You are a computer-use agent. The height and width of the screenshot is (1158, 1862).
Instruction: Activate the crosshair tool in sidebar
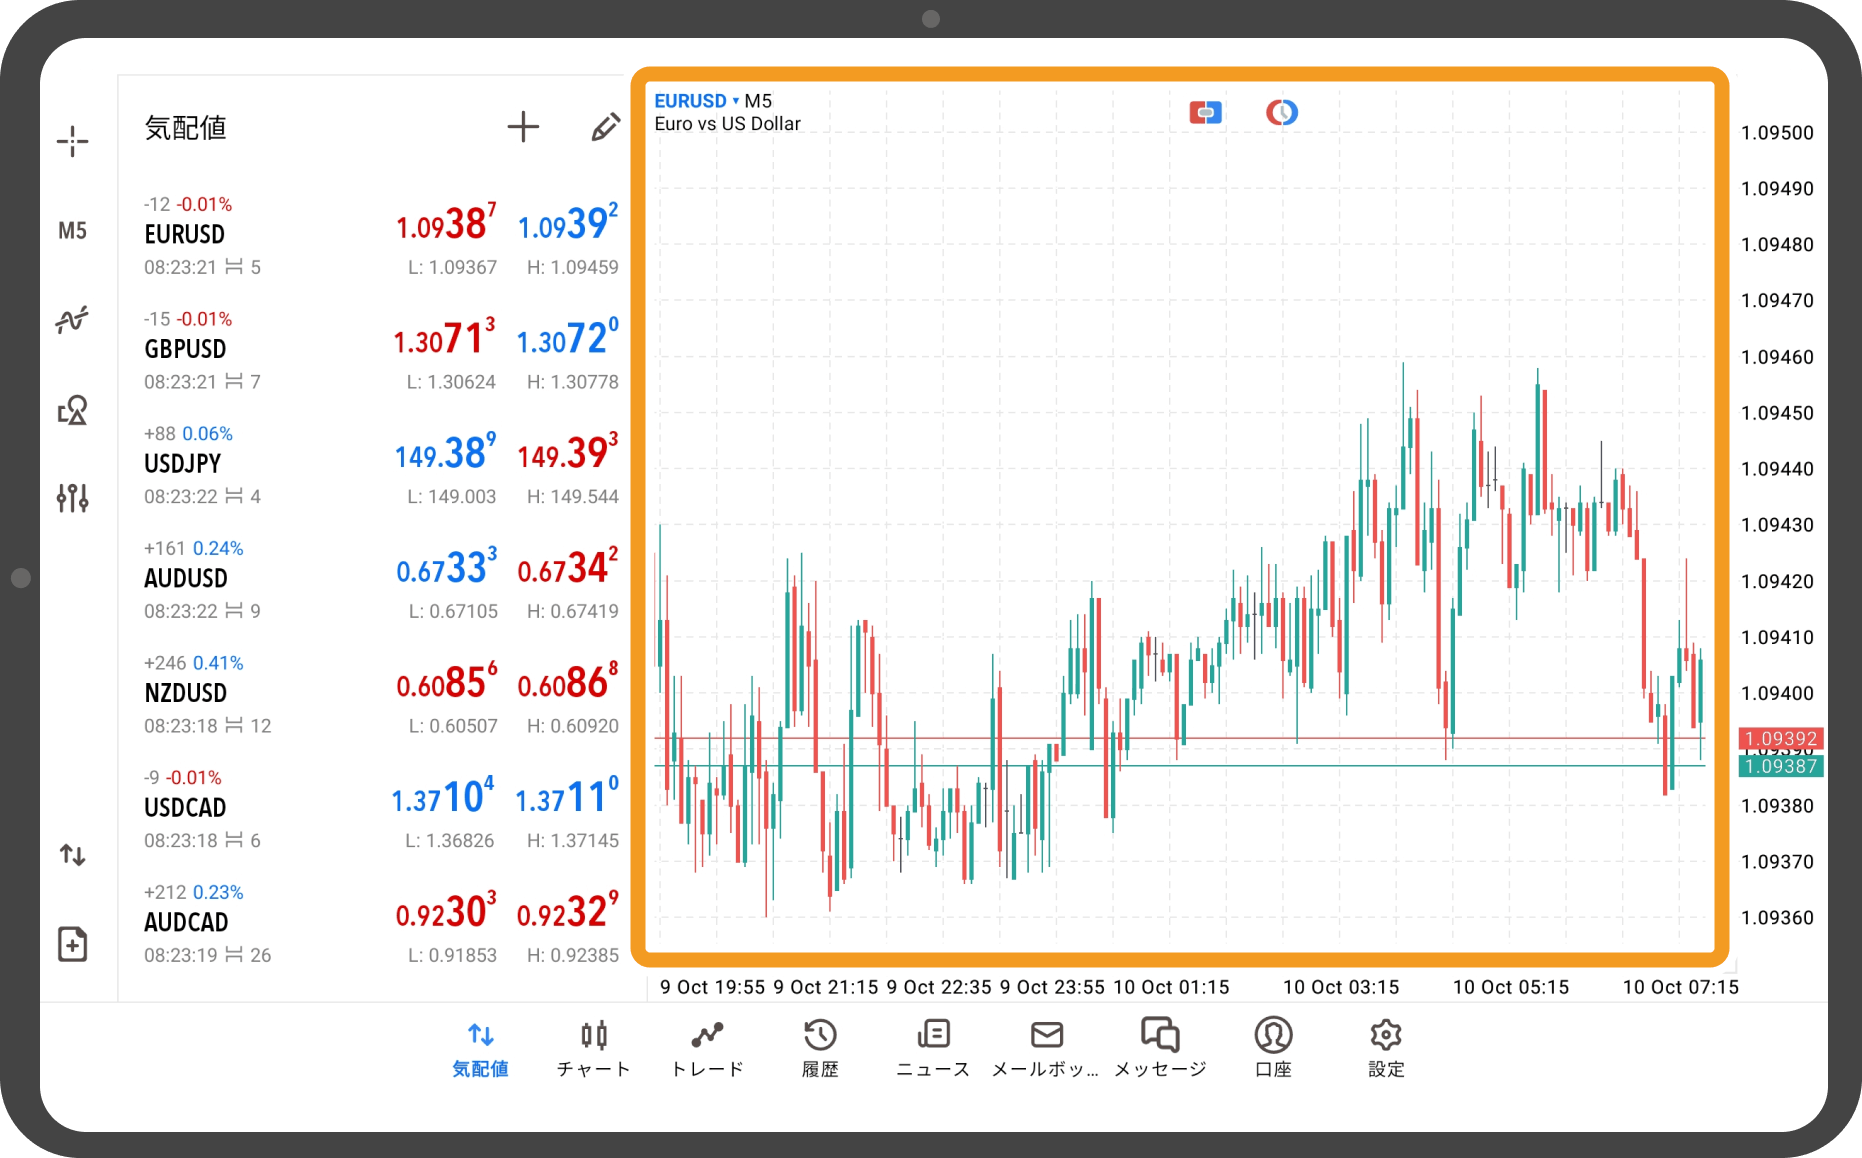click(72, 142)
